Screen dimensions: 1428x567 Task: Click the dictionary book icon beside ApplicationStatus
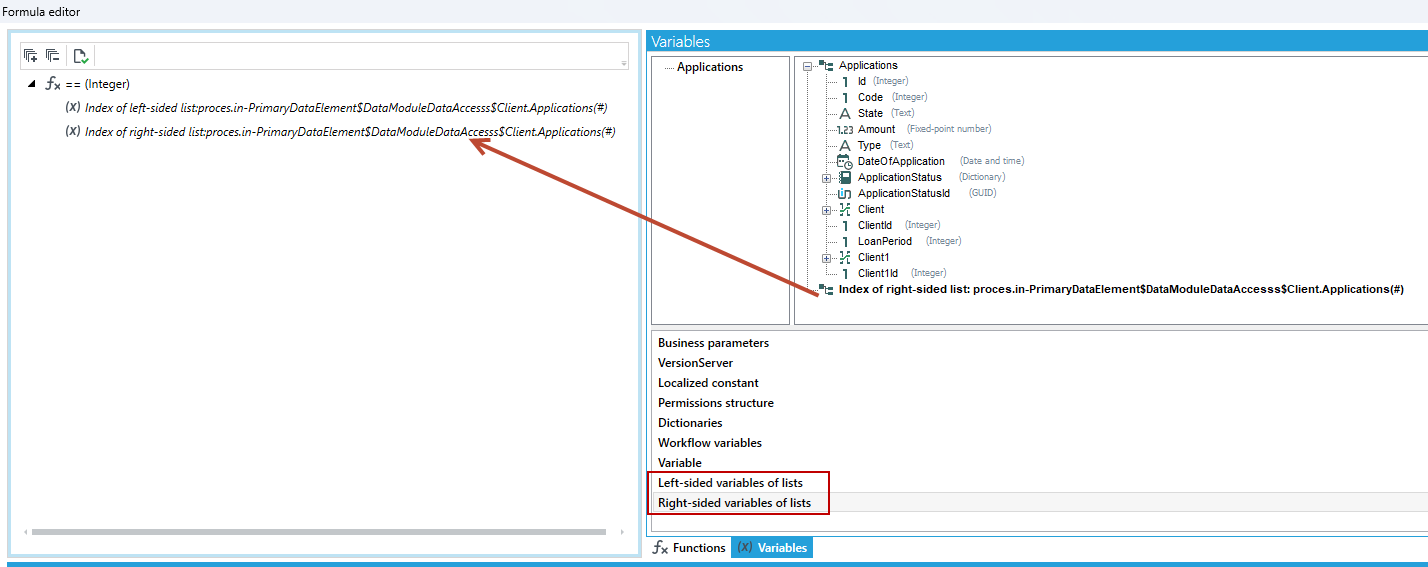coord(845,177)
